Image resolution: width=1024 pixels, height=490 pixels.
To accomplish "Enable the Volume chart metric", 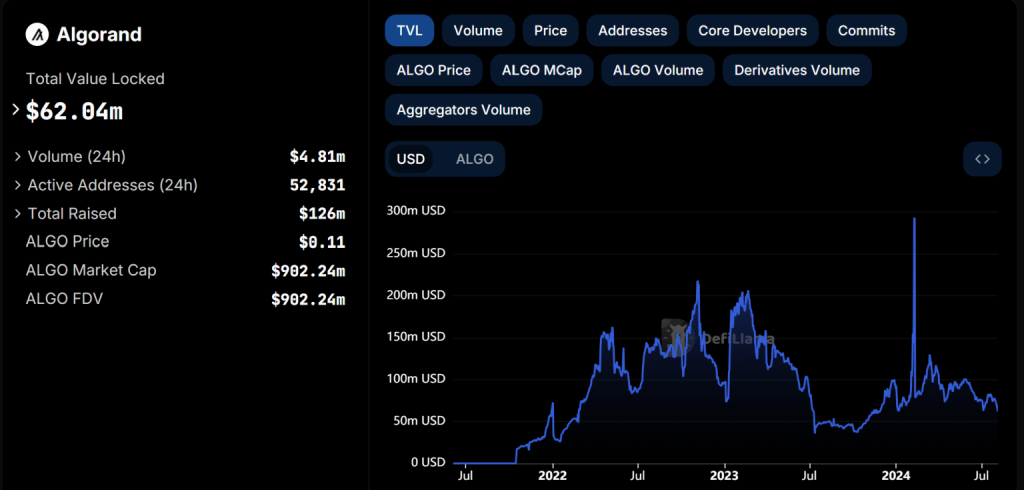I will coord(478,31).
